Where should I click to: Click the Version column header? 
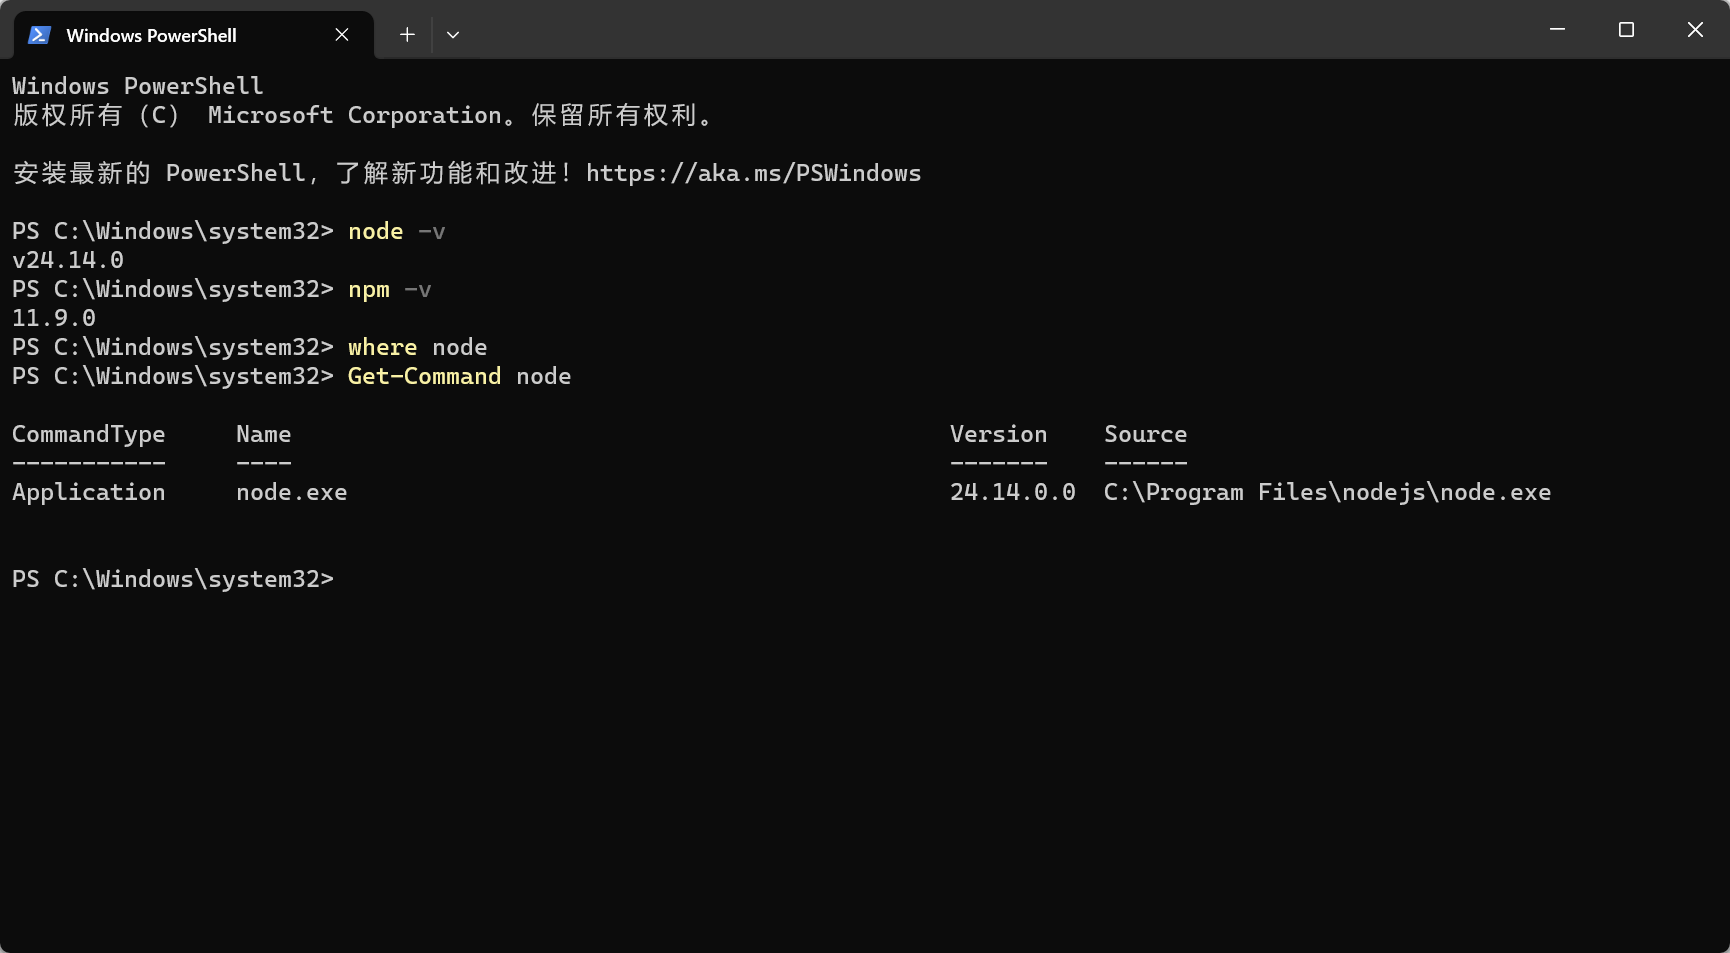tap(999, 434)
